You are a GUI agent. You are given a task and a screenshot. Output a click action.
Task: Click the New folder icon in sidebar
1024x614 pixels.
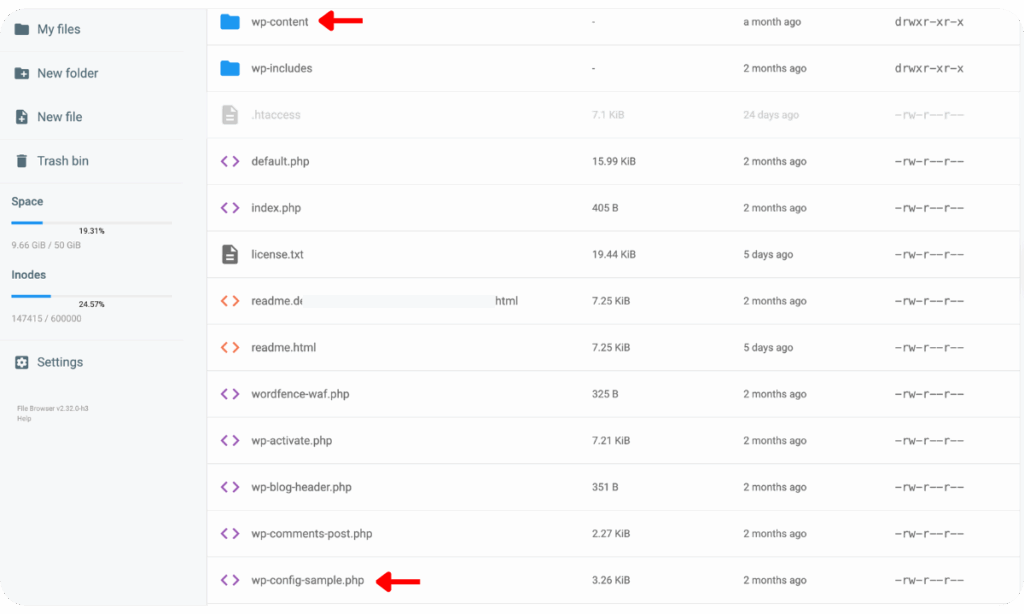[23, 73]
